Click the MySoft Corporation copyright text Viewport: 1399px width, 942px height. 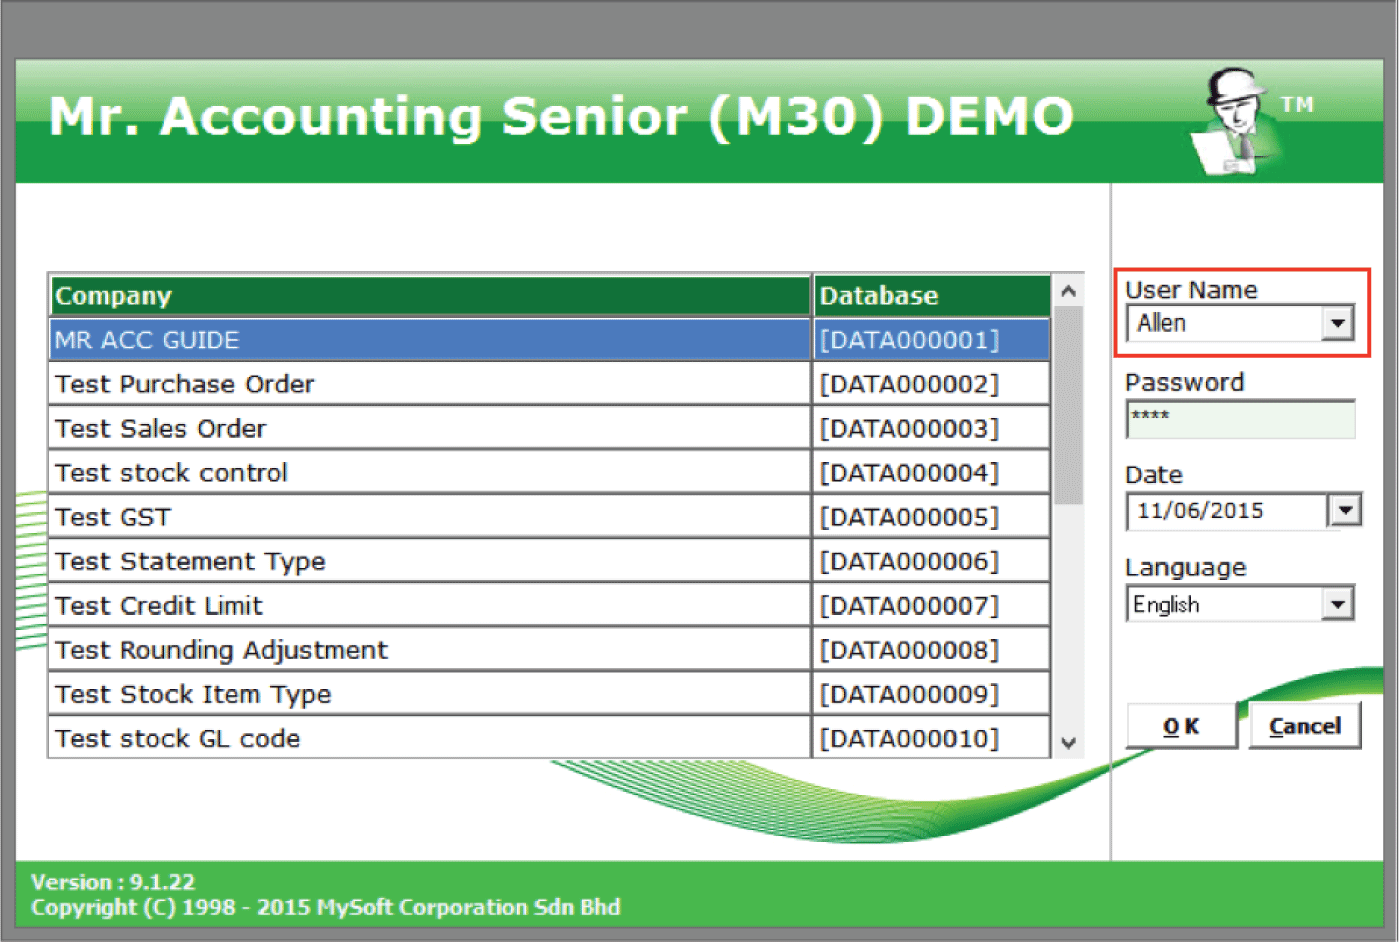coord(325,907)
